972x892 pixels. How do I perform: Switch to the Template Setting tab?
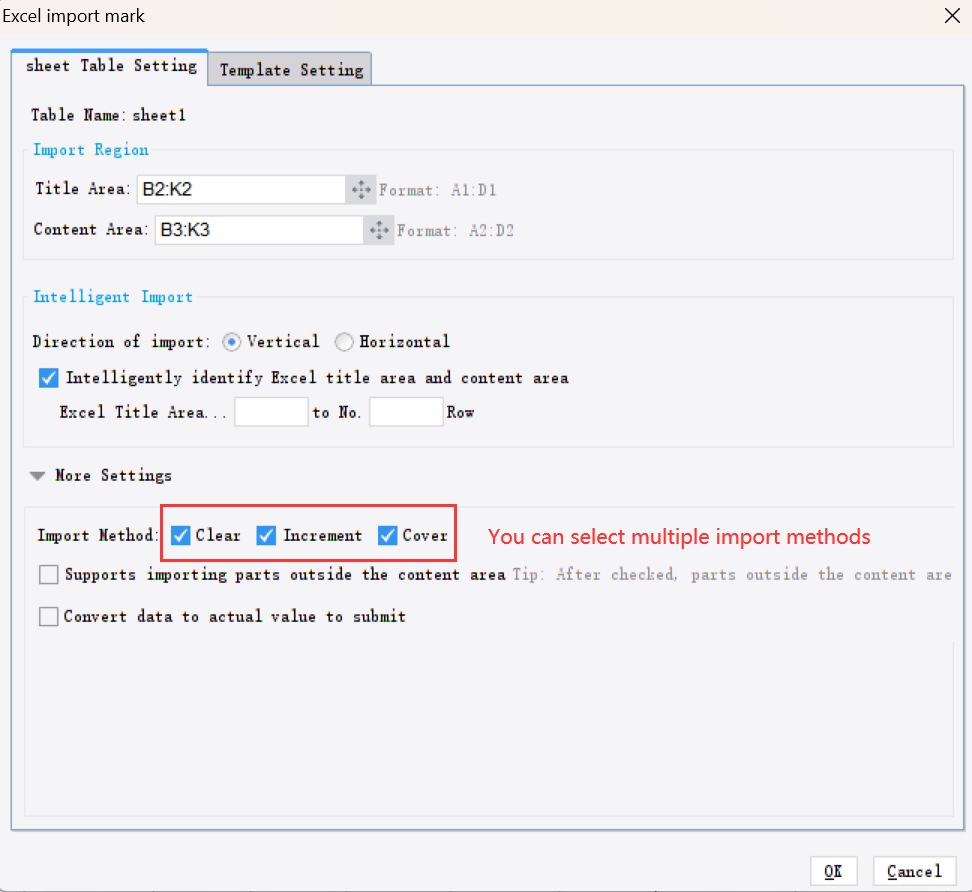[x=289, y=69]
